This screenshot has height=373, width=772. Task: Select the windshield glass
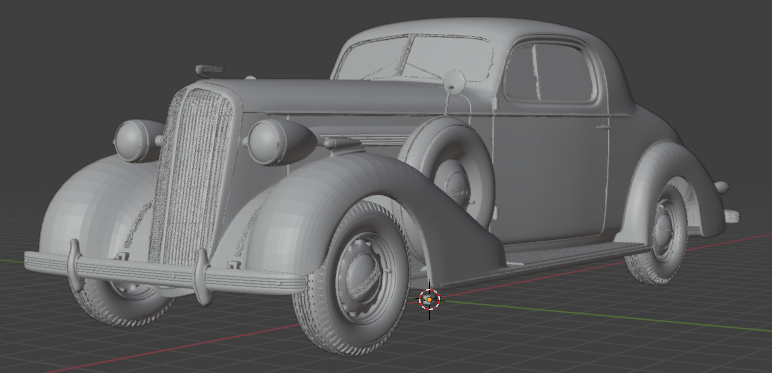[414, 58]
